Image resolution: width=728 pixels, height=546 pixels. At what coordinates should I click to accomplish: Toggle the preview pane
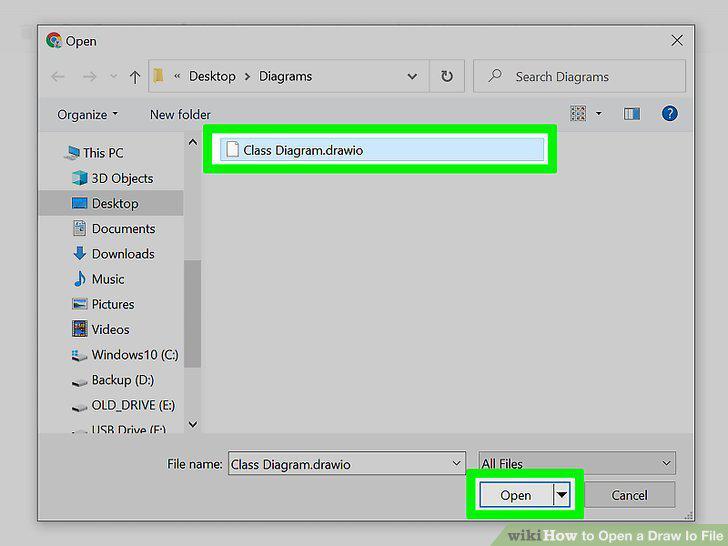[x=631, y=114]
